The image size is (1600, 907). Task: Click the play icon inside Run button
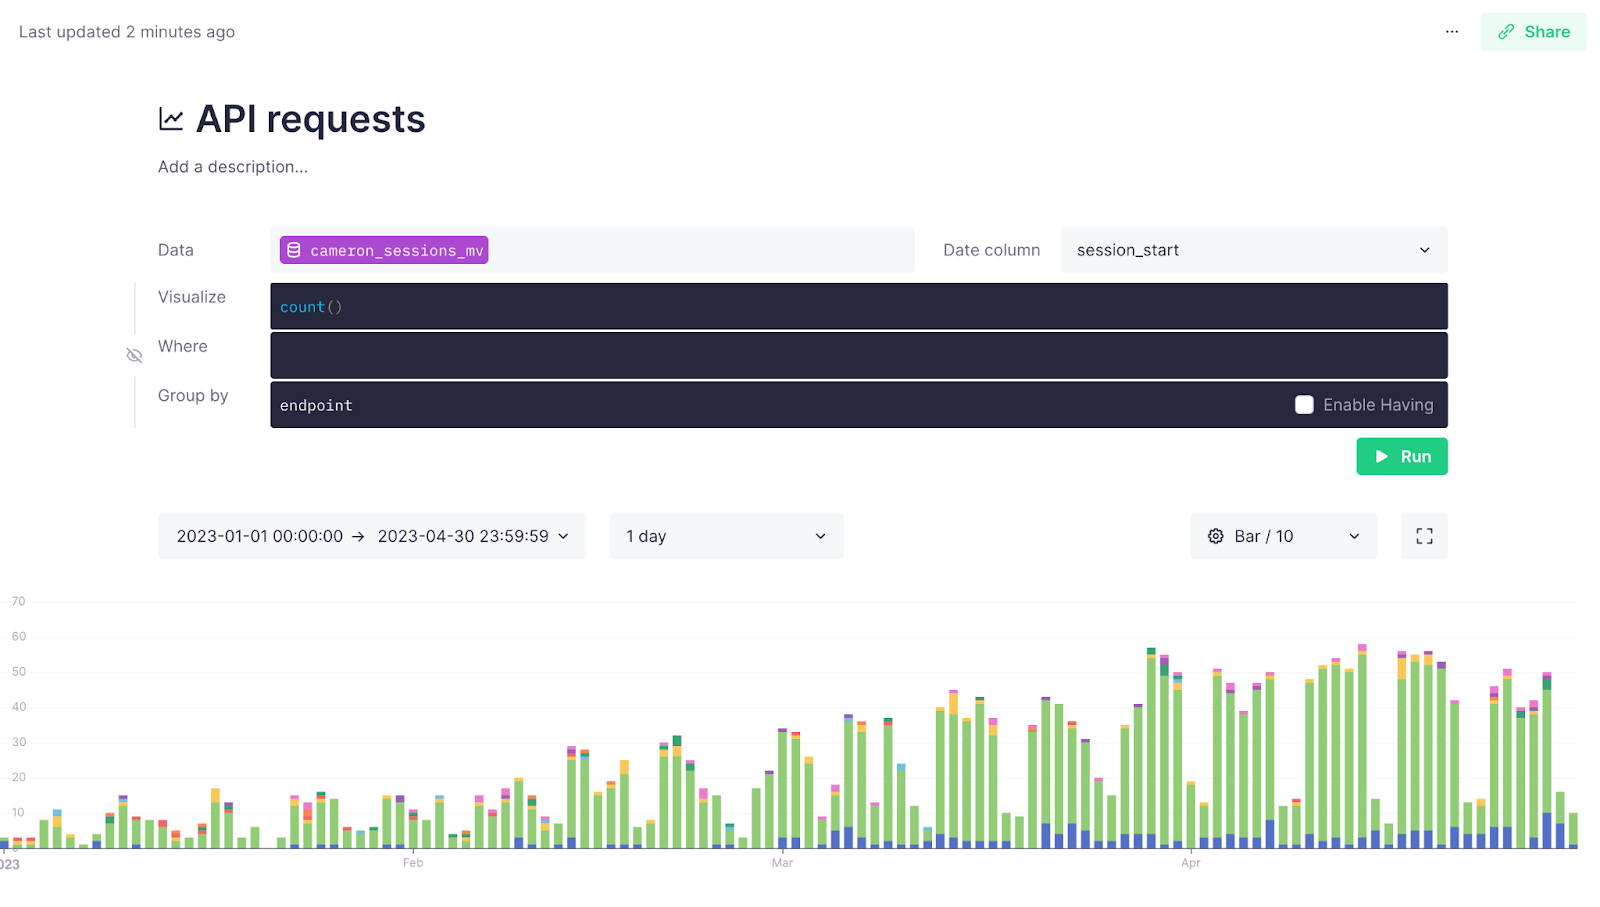1382,457
